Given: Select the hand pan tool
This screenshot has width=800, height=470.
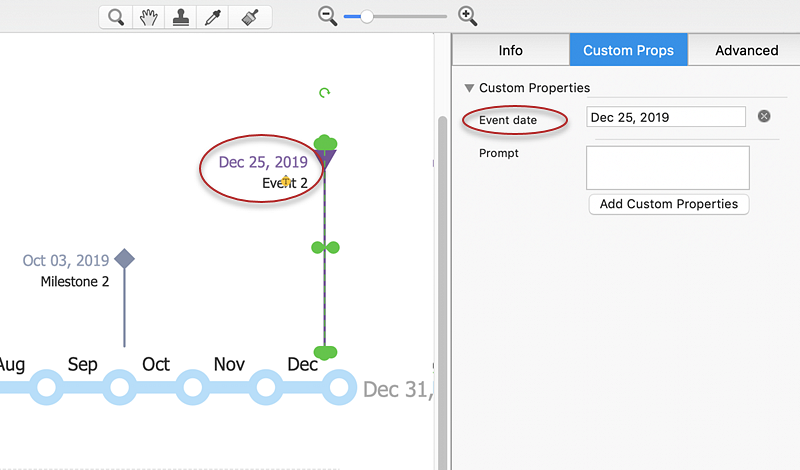Looking at the screenshot, I should point(148,17).
